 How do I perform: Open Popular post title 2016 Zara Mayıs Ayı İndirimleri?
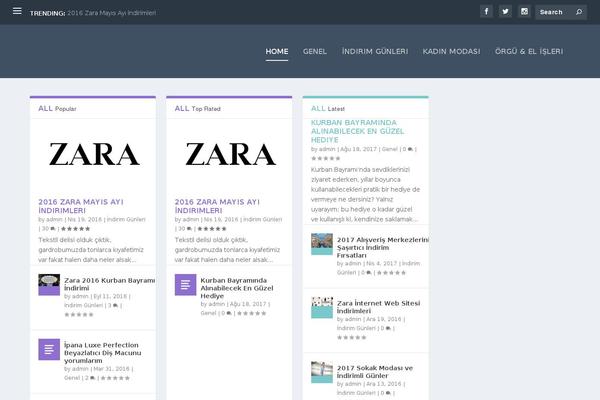(x=81, y=206)
